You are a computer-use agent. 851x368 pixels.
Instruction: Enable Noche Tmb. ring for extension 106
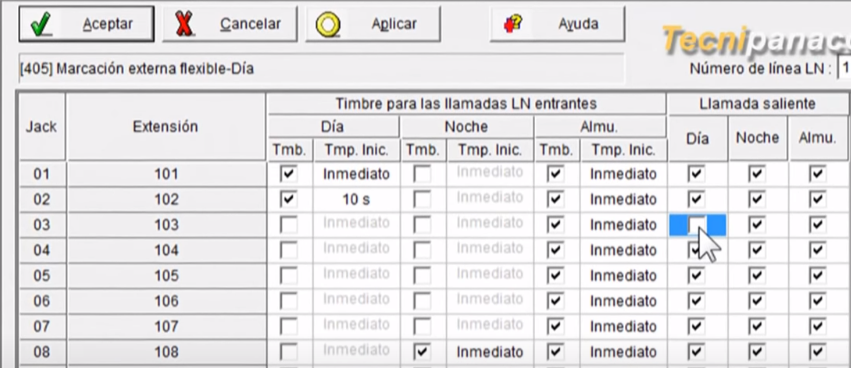click(422, 301)
